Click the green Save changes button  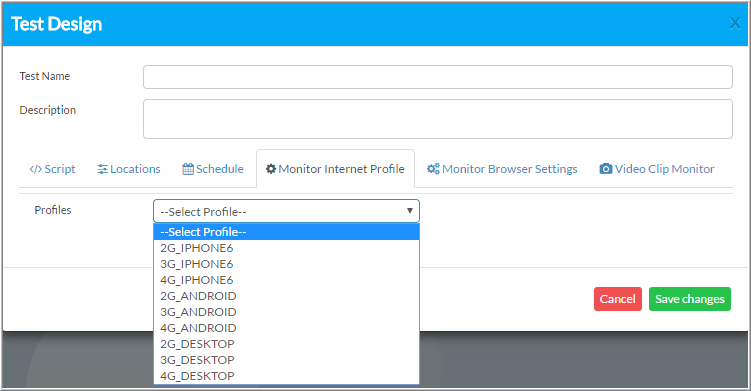coord(690,299)
